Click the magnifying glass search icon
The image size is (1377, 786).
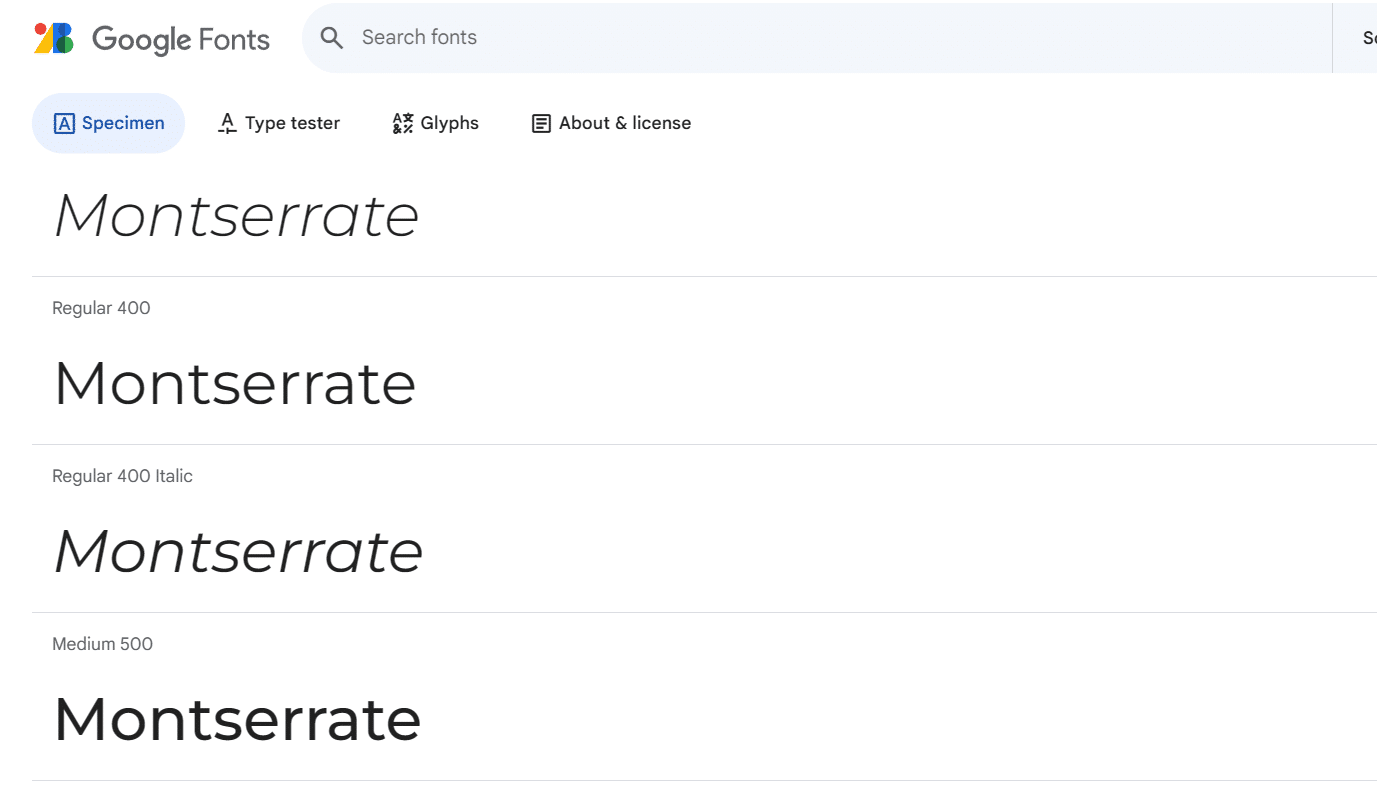(x=332, y=38)
